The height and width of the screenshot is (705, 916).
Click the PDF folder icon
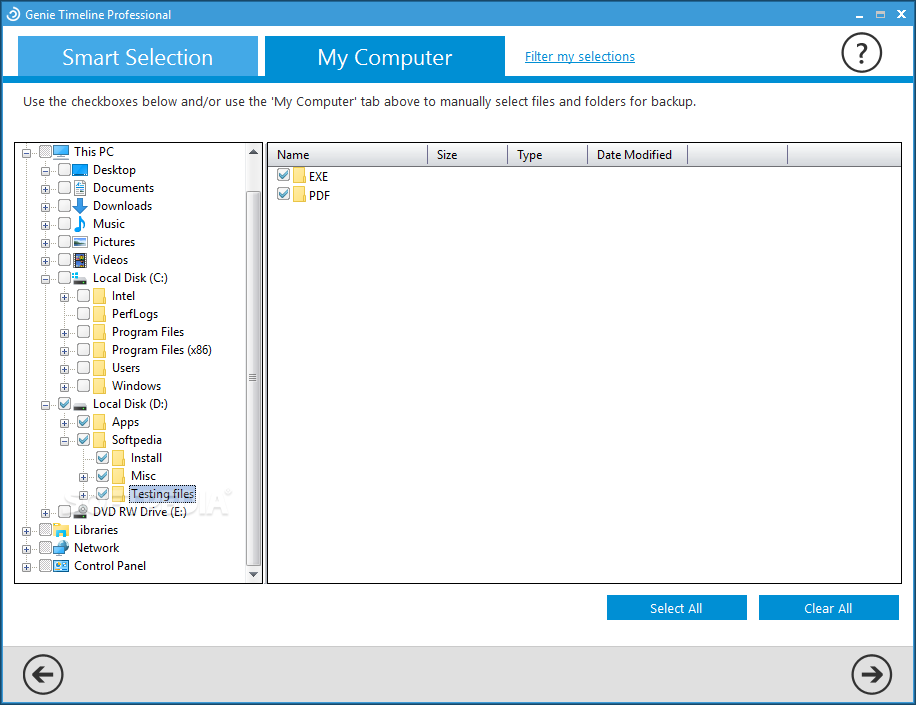pos(299,195)
